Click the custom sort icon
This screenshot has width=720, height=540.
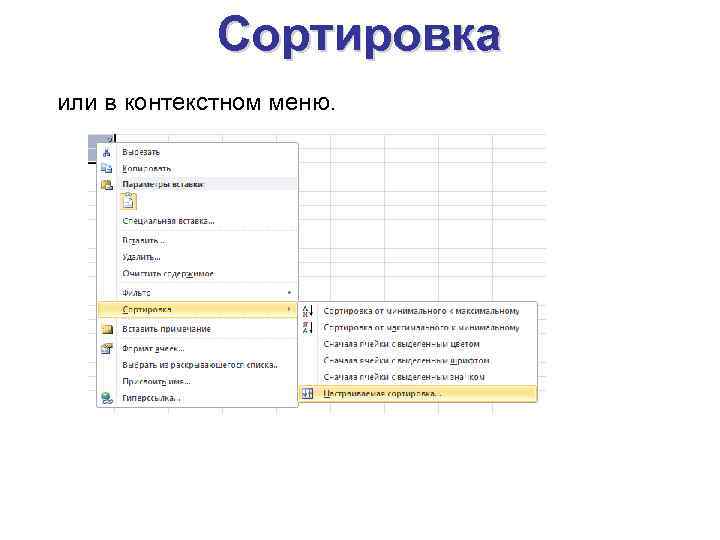[308, 394]
